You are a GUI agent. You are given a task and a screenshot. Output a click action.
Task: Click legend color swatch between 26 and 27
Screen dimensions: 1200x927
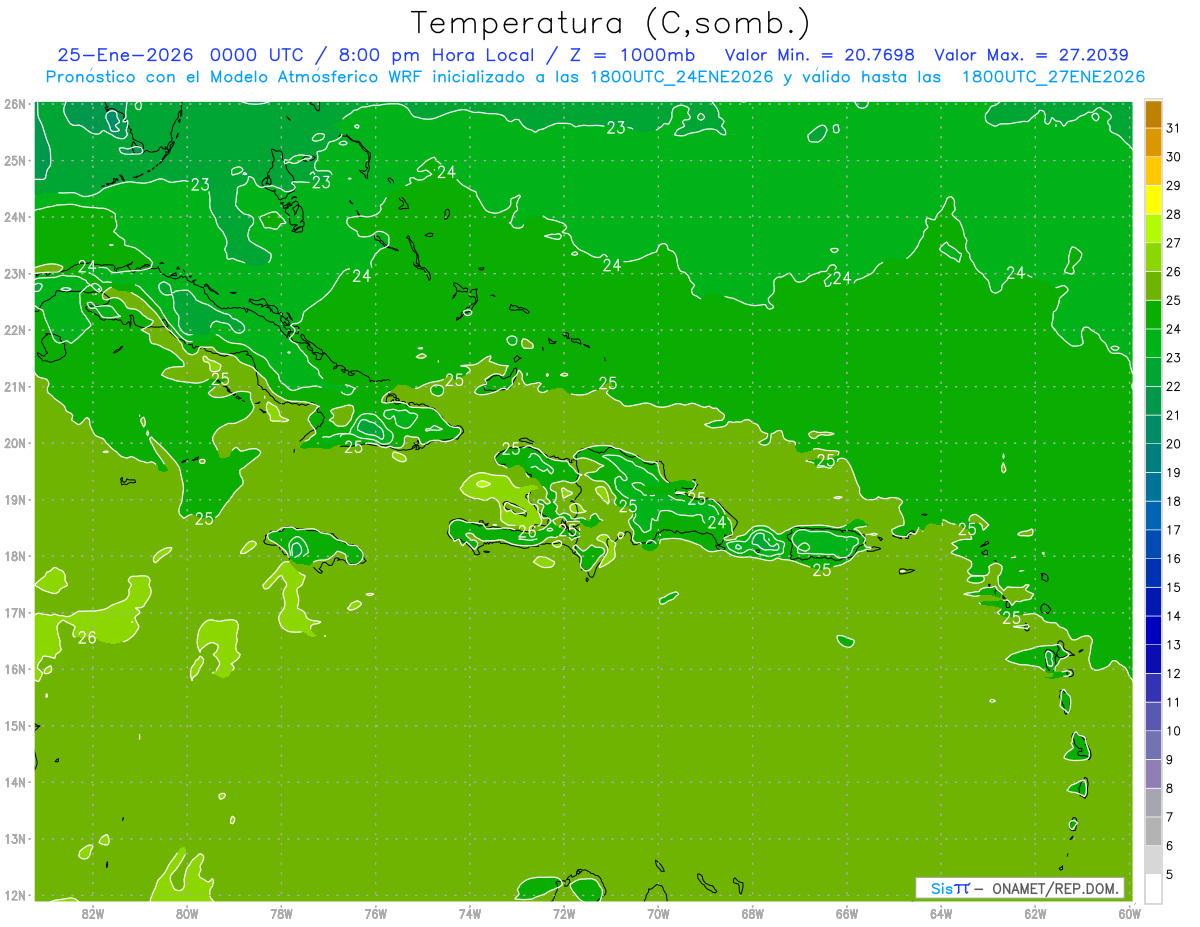point(1153,257)
